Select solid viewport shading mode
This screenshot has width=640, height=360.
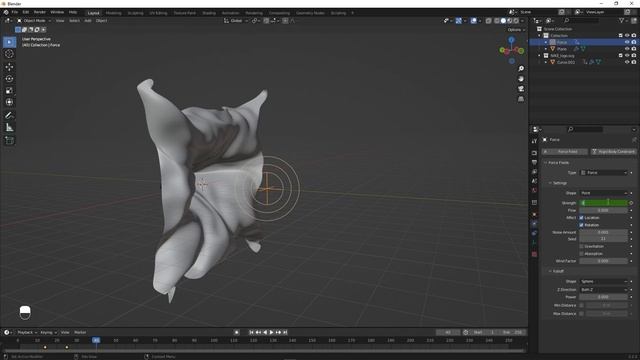click(503, 21)
